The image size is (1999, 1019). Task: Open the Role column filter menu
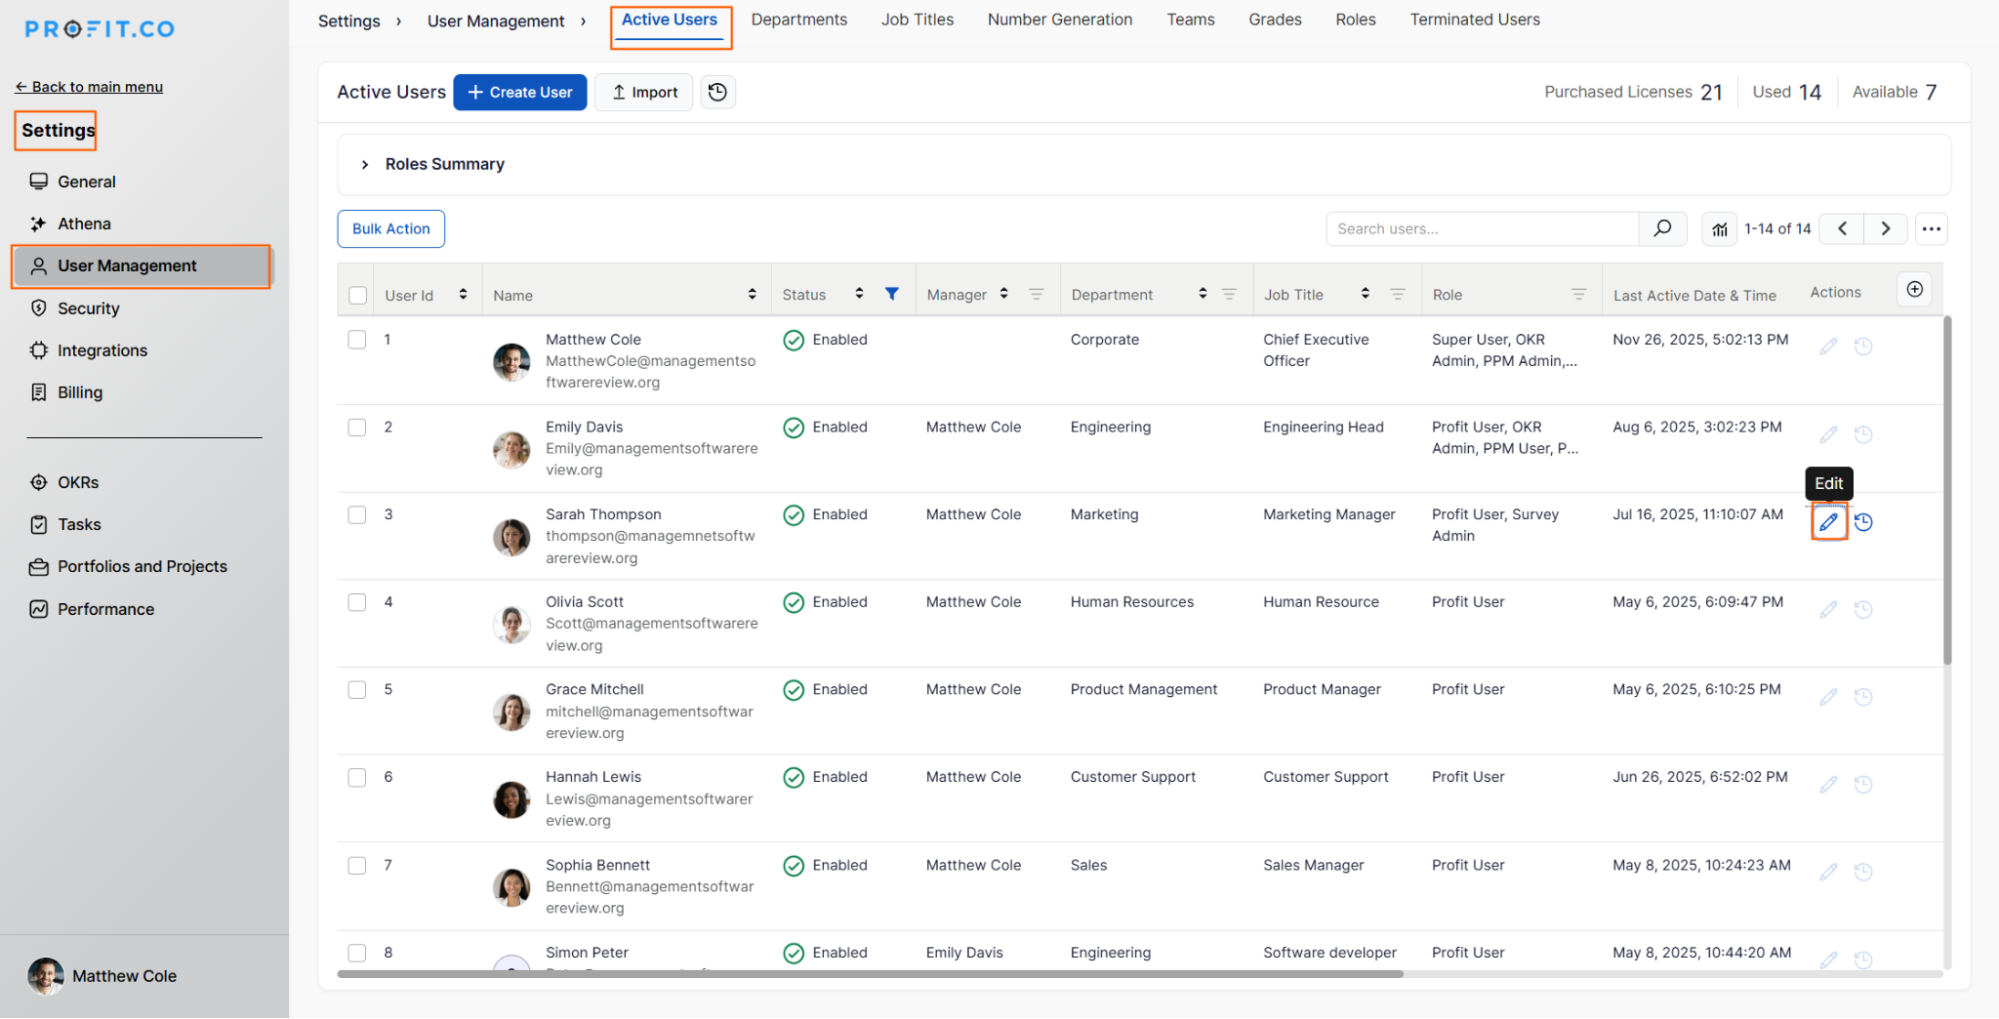tap(1578, 294)
